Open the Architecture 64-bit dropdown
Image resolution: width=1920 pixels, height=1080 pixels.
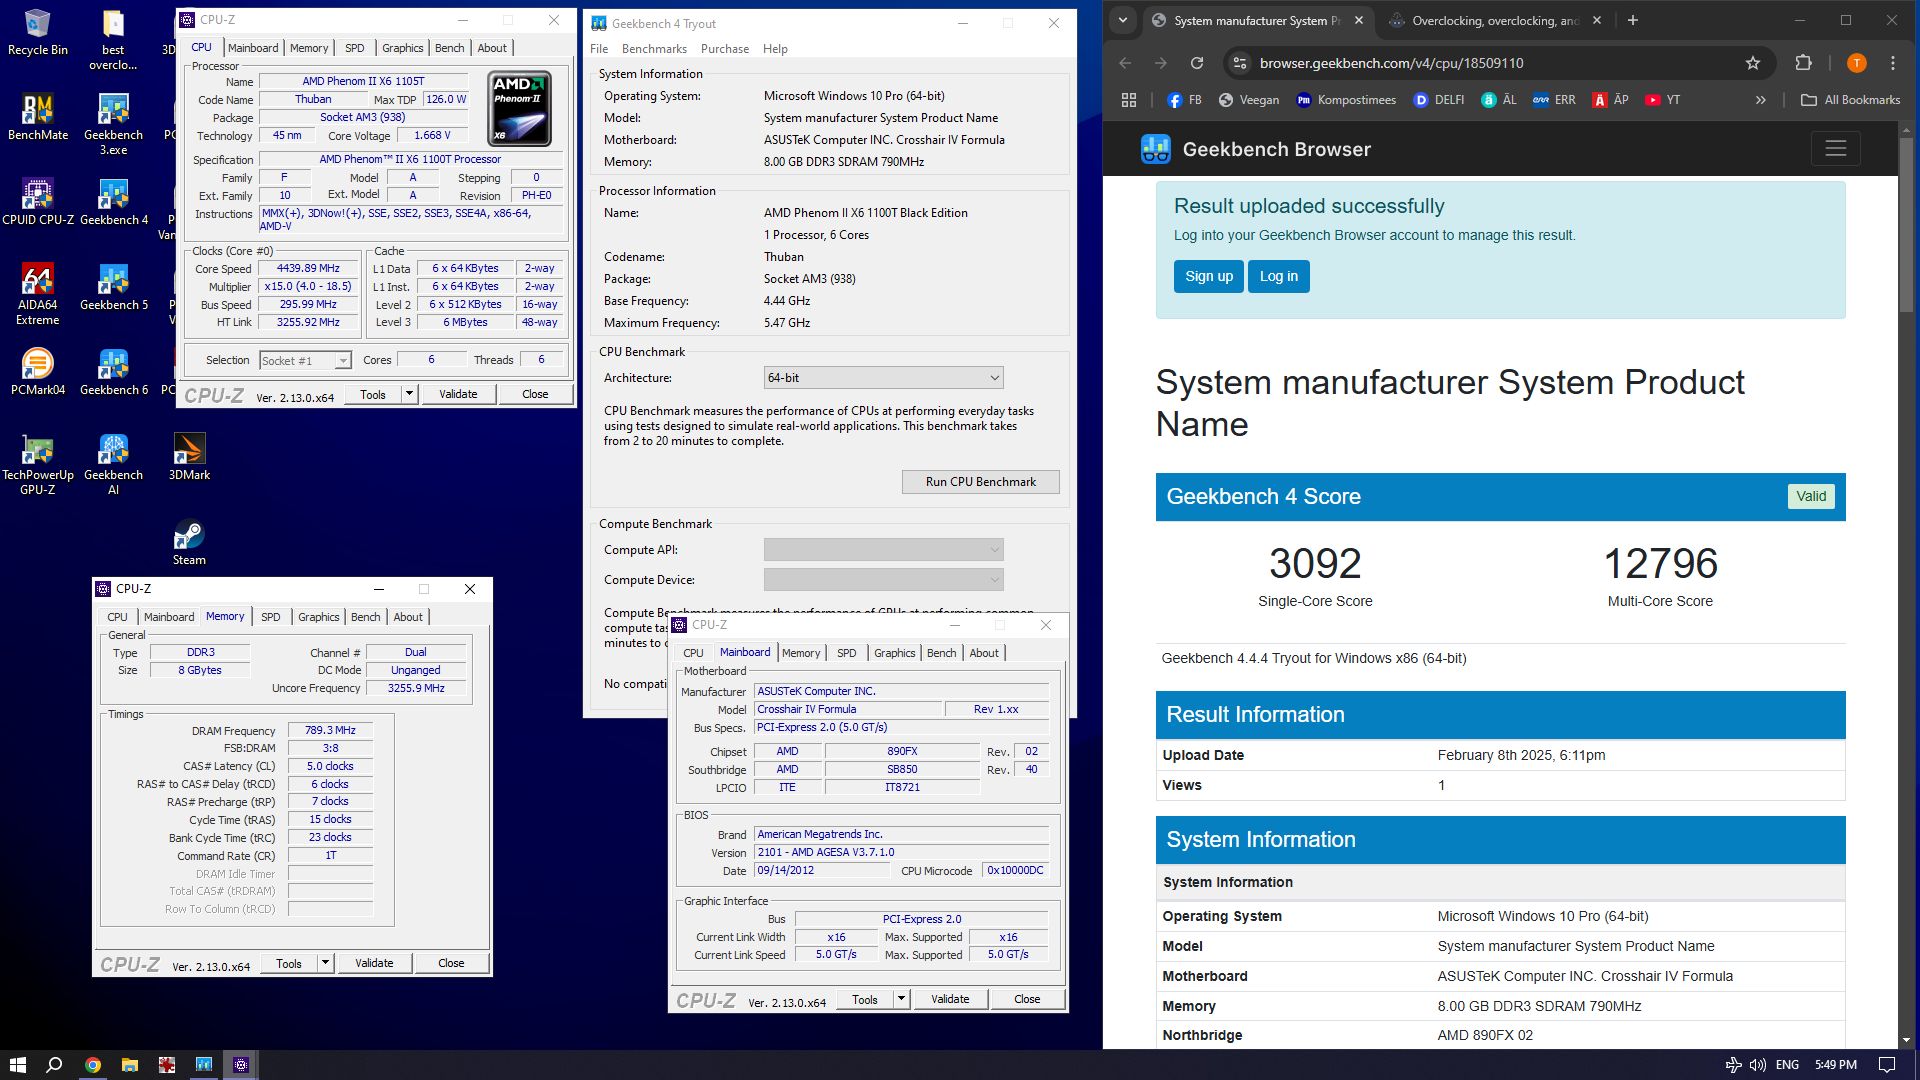pyautogui.click(x=883, y=378)
